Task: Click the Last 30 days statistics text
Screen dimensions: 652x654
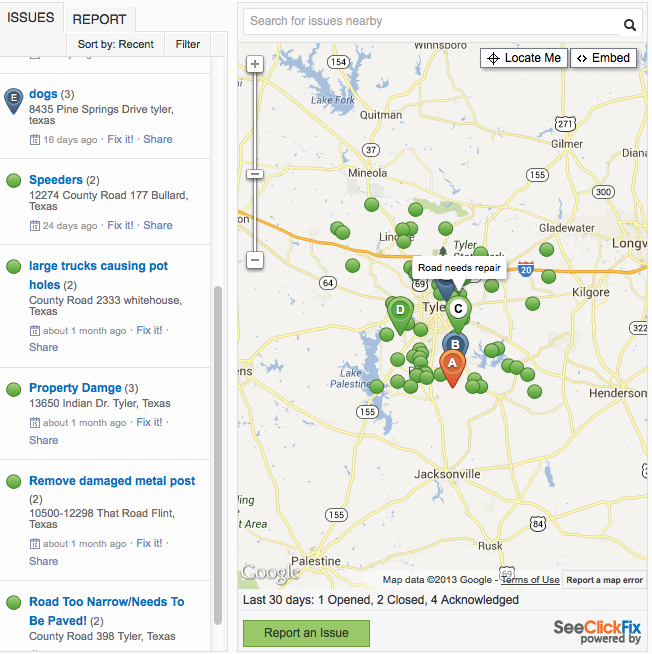Action: tap(381, 600)
